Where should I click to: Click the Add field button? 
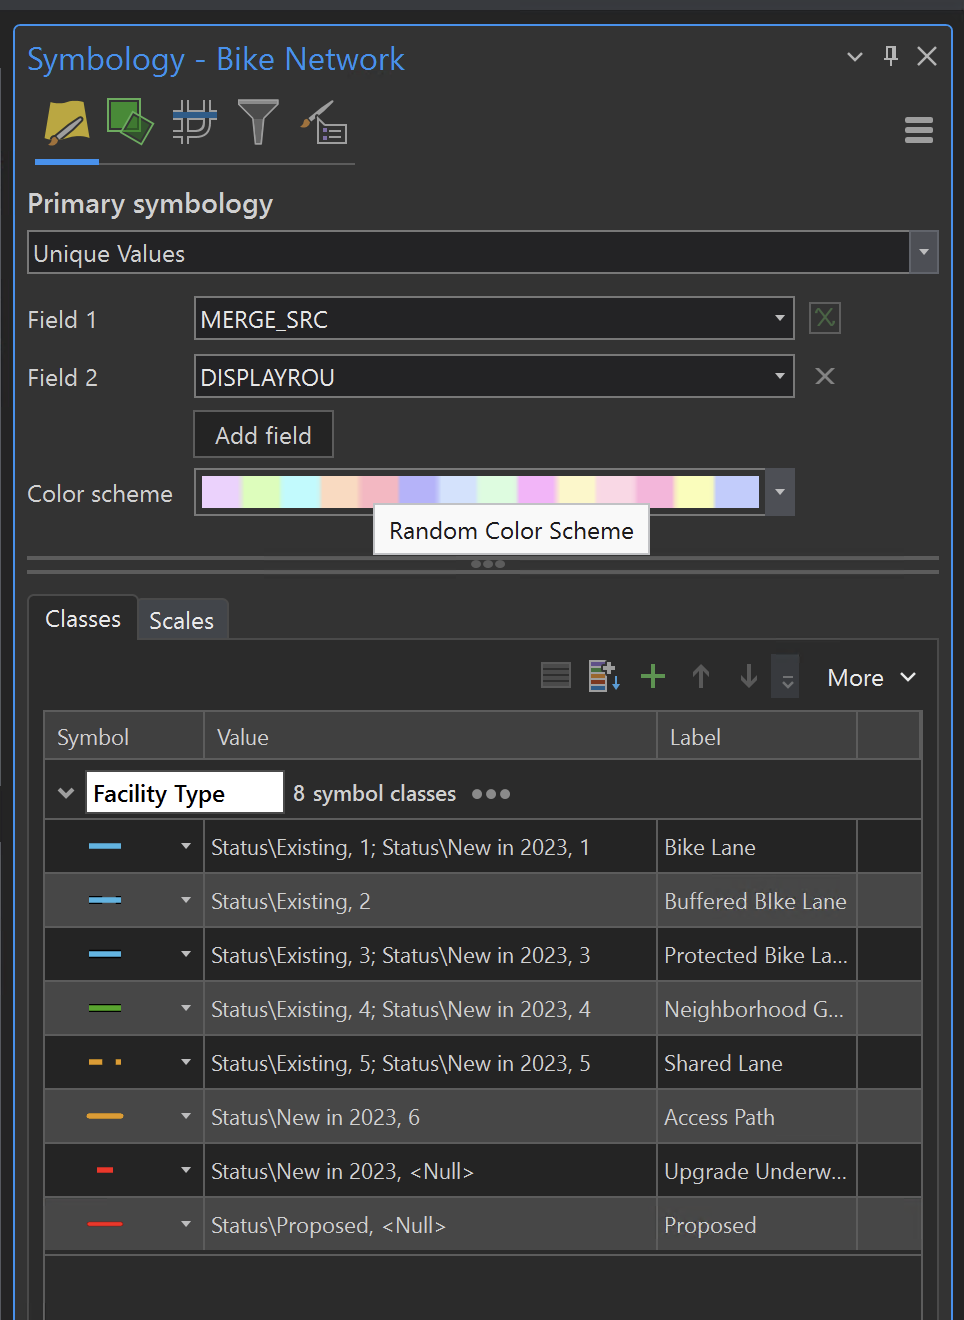(x=263, y=434)
